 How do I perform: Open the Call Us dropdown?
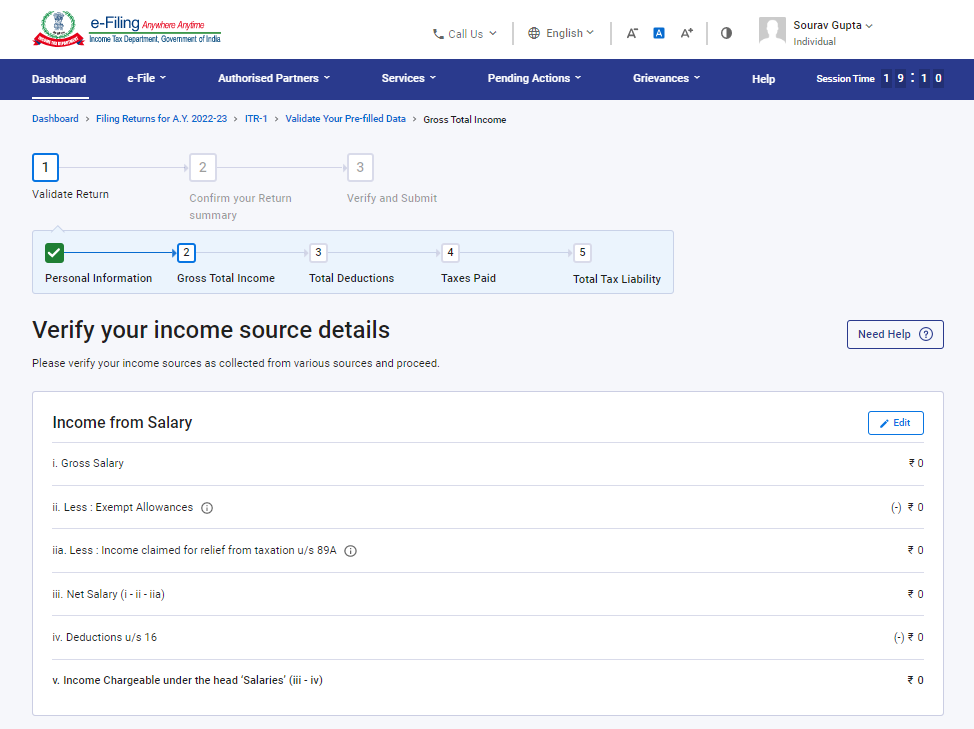(465, 34)
